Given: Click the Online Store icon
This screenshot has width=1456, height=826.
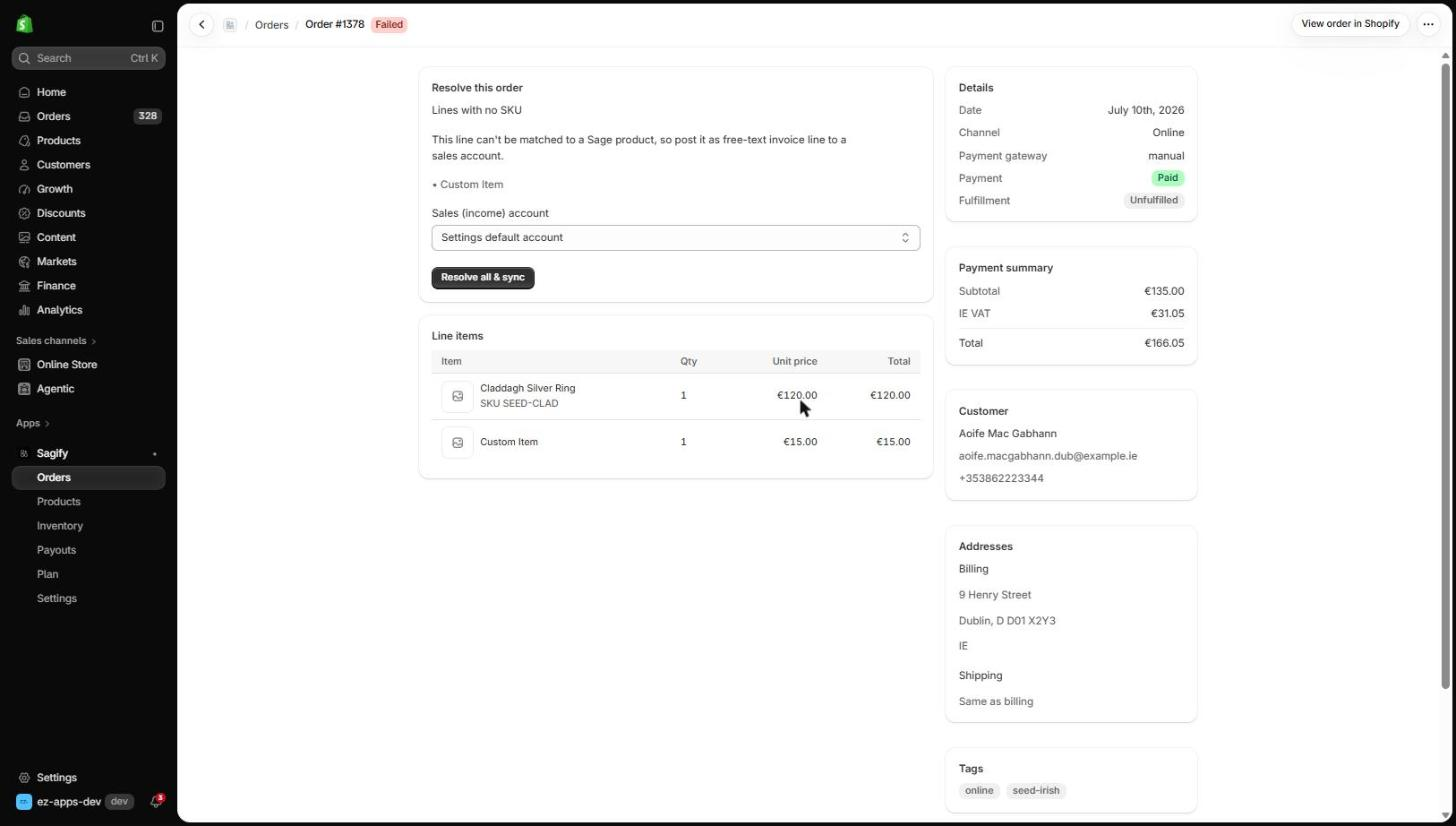Looking at the screenshot, I should click(25, 365).
